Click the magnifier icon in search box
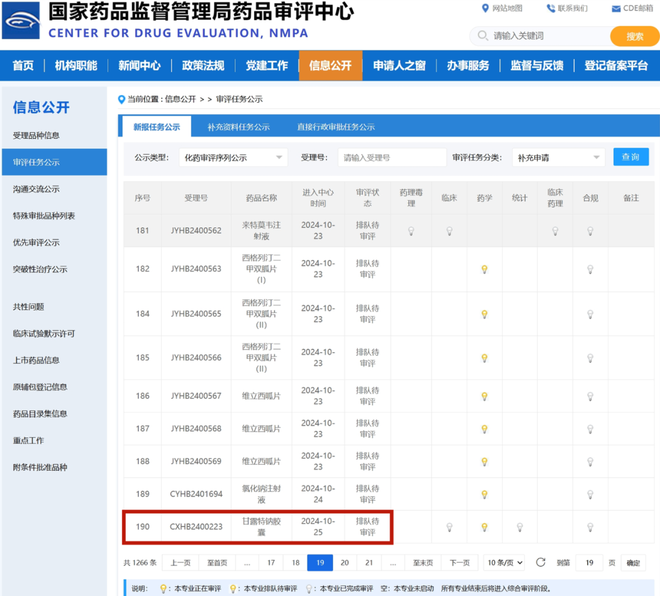The height and width of the screenshot is (596, 660). point(483,36)
